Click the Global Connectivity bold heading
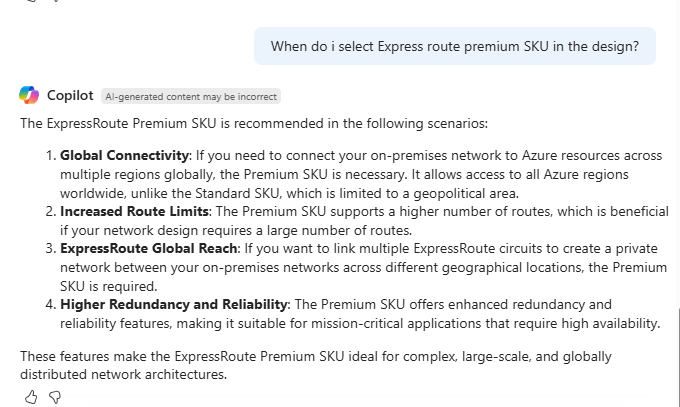The height and width of the screenshot is (407, 680). click(x=125, y=156)
